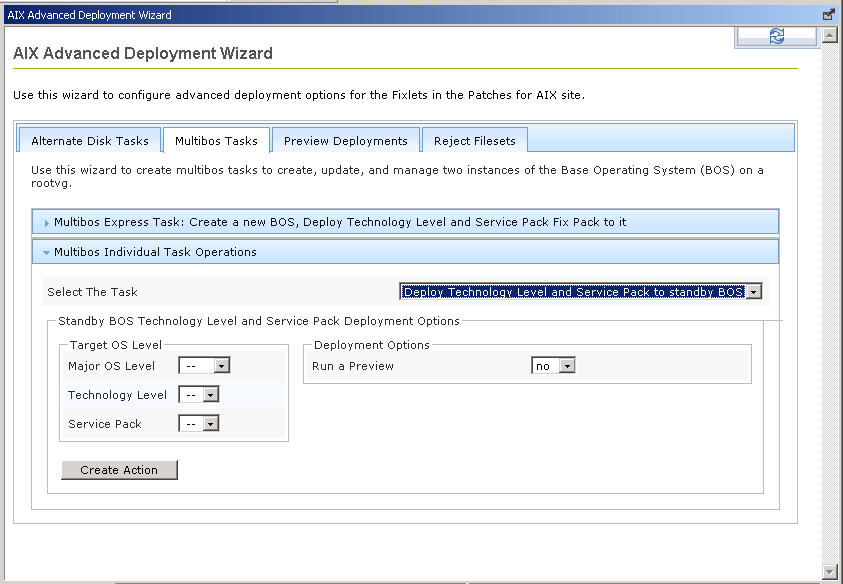Image resolution: width=843 pixels, height=584 pixels.
Task: Go to the Reject Filesets tab
Action: point(475,141)
